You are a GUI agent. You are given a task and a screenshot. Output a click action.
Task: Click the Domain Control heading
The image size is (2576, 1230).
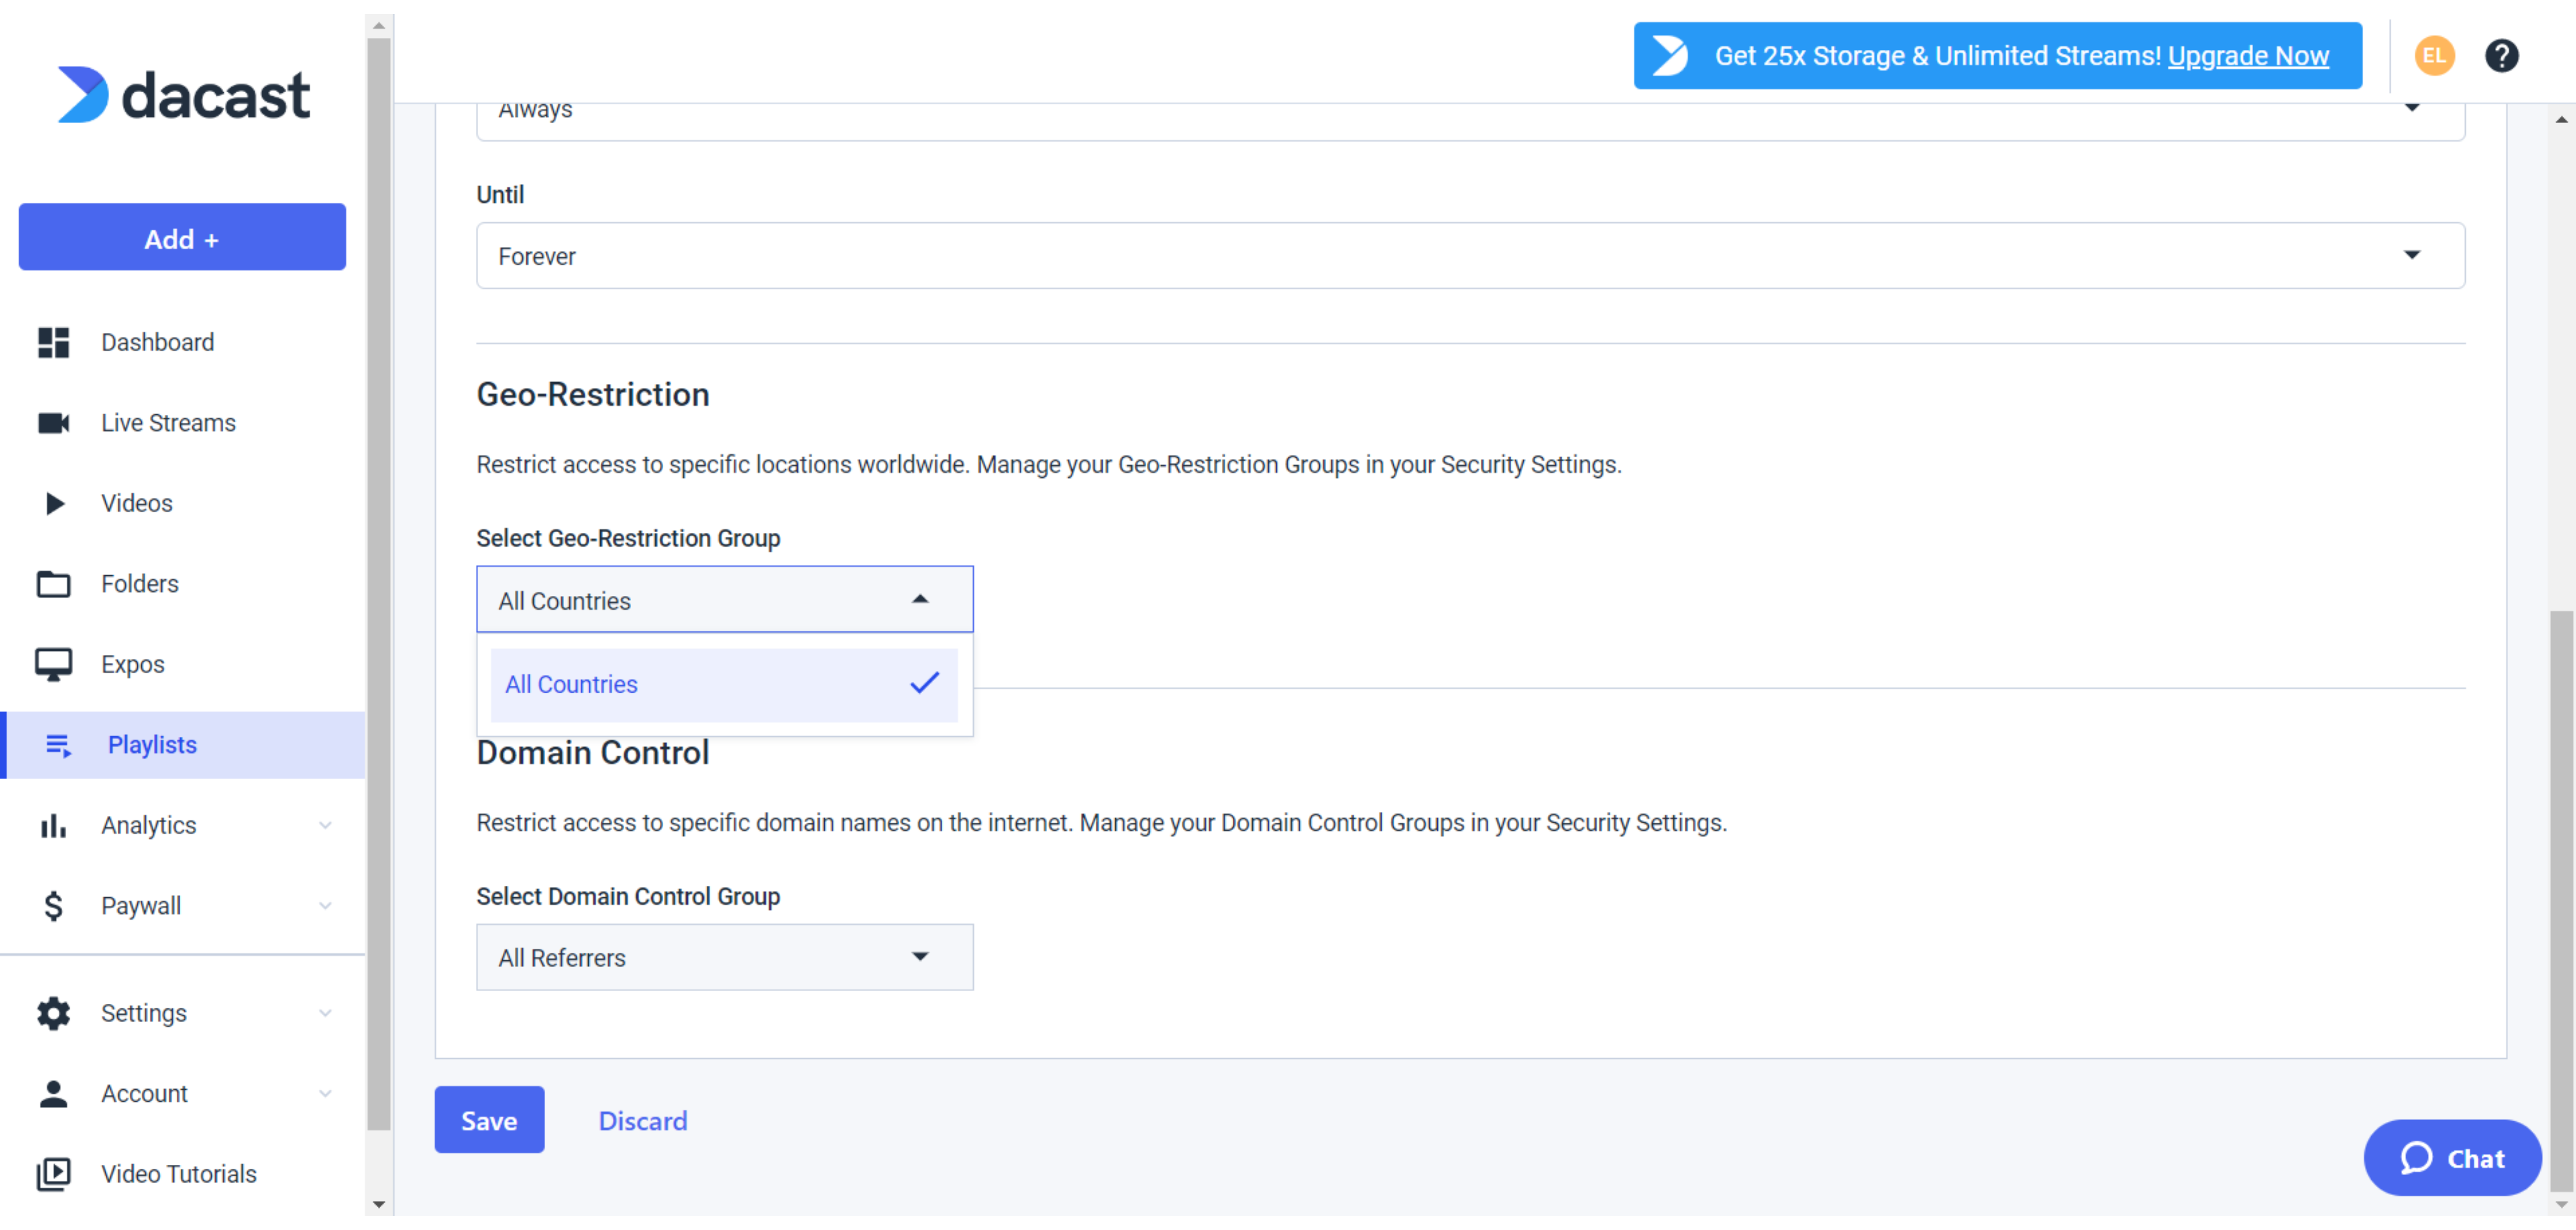coord(593,753)
